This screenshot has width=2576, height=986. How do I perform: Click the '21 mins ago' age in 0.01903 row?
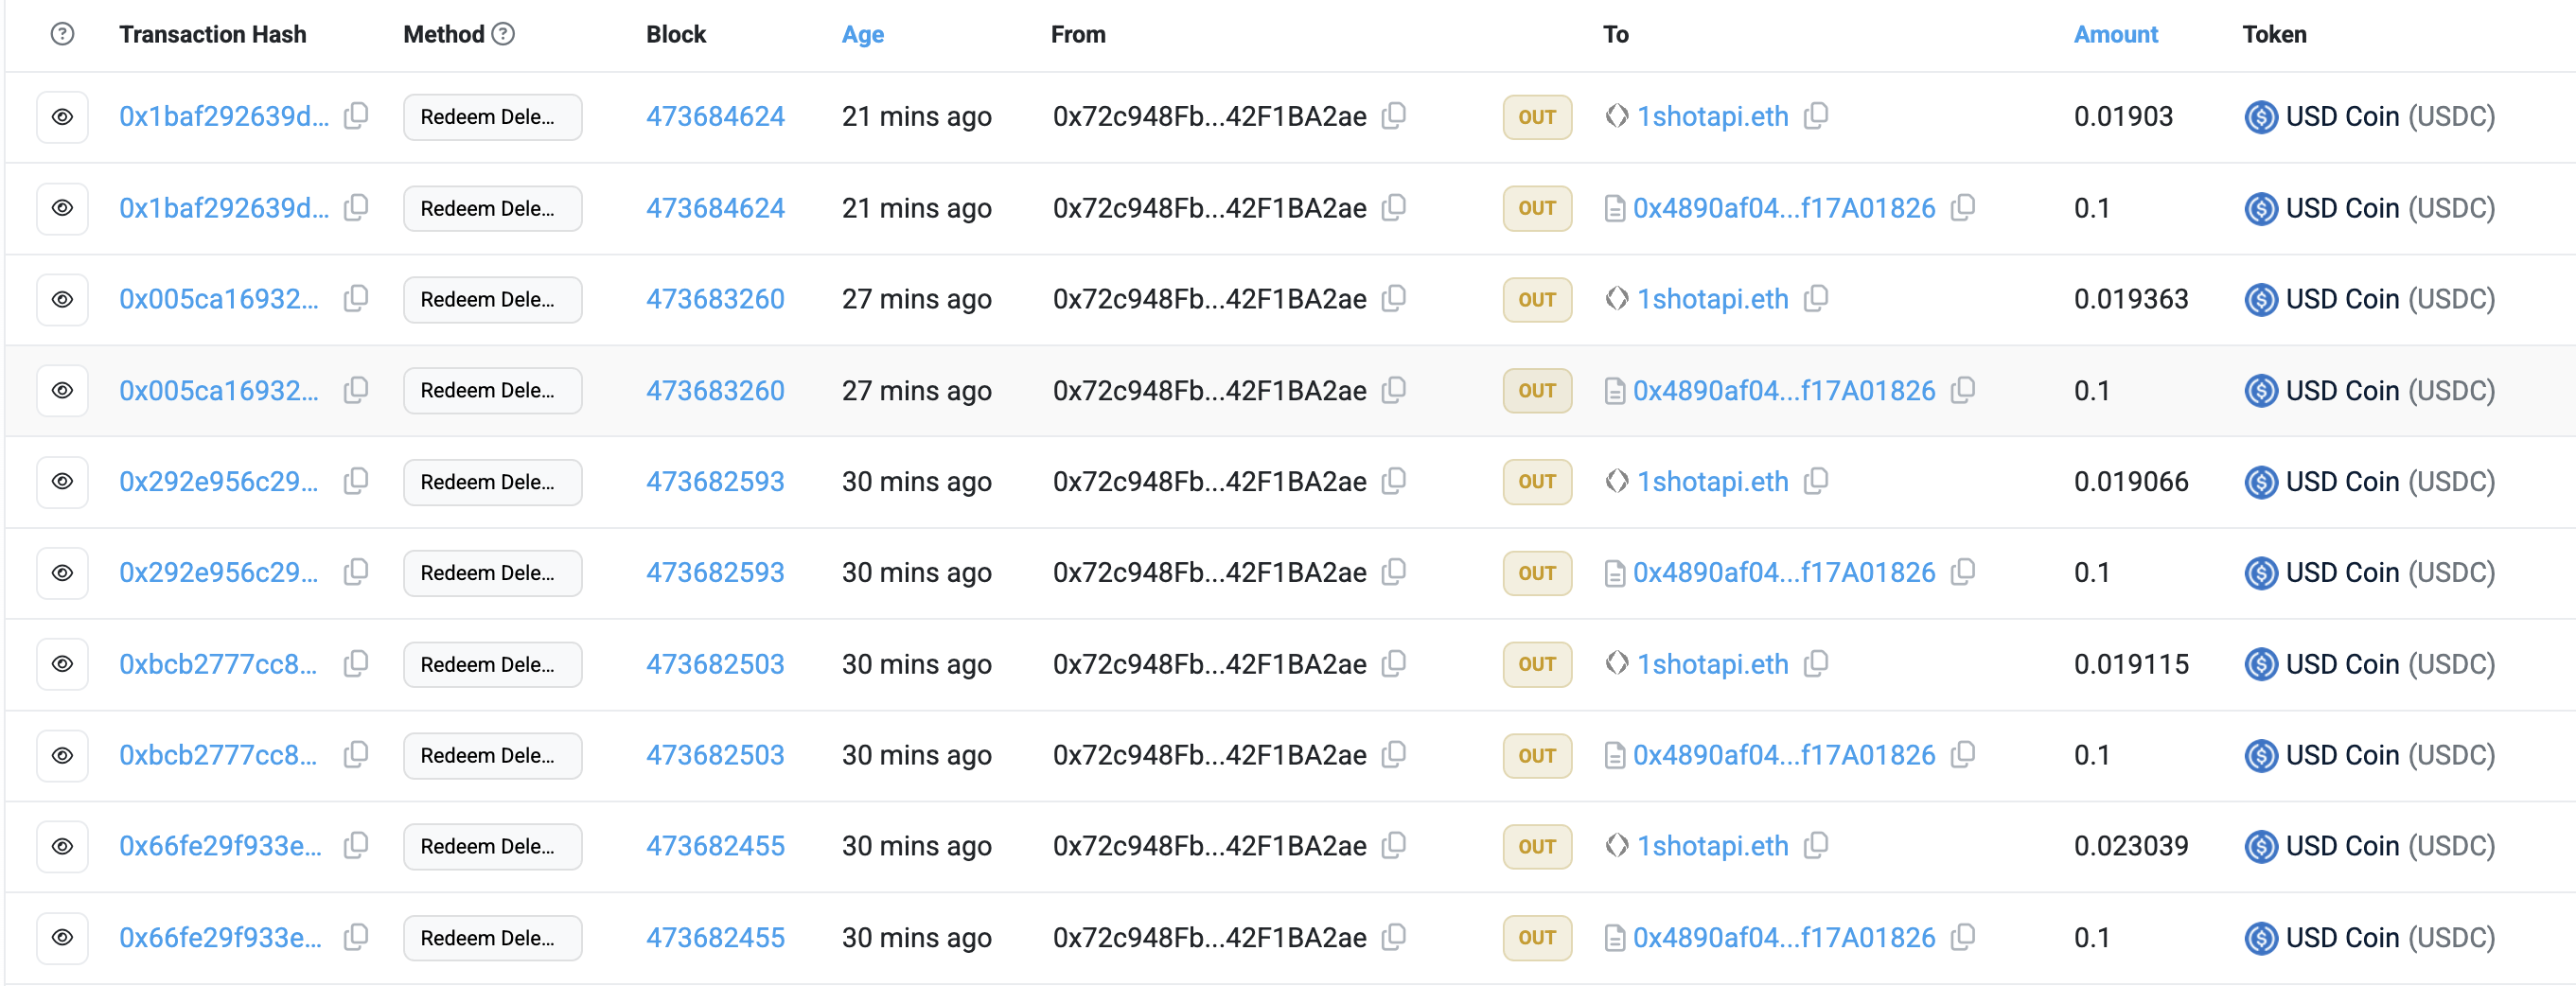click(916, 117)
